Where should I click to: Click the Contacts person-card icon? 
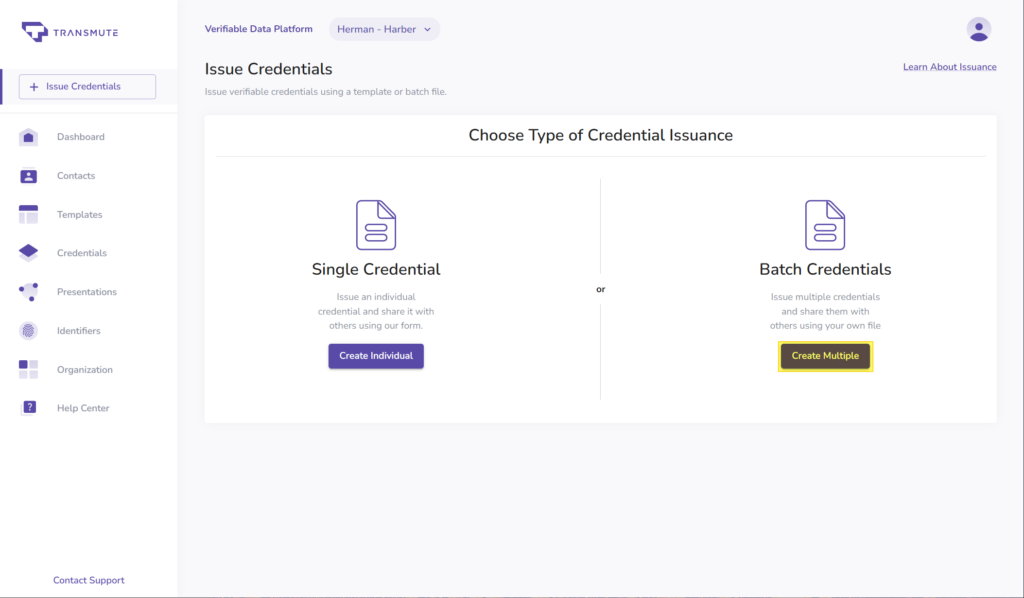28,176
